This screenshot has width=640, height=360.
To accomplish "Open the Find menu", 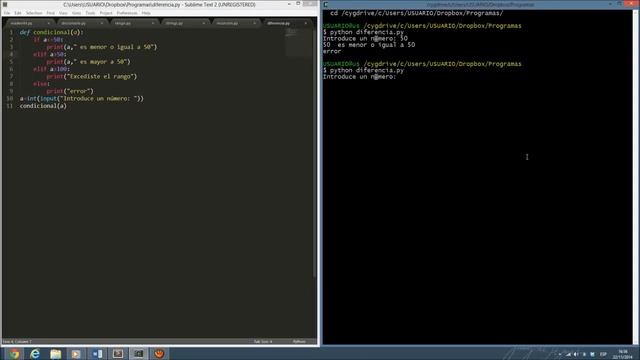I will (x=51, y=13).
